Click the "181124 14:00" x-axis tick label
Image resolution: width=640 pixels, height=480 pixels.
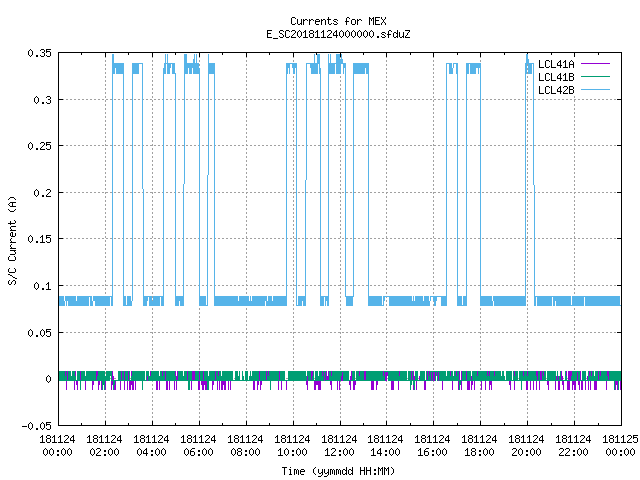(x=385, y=446)
